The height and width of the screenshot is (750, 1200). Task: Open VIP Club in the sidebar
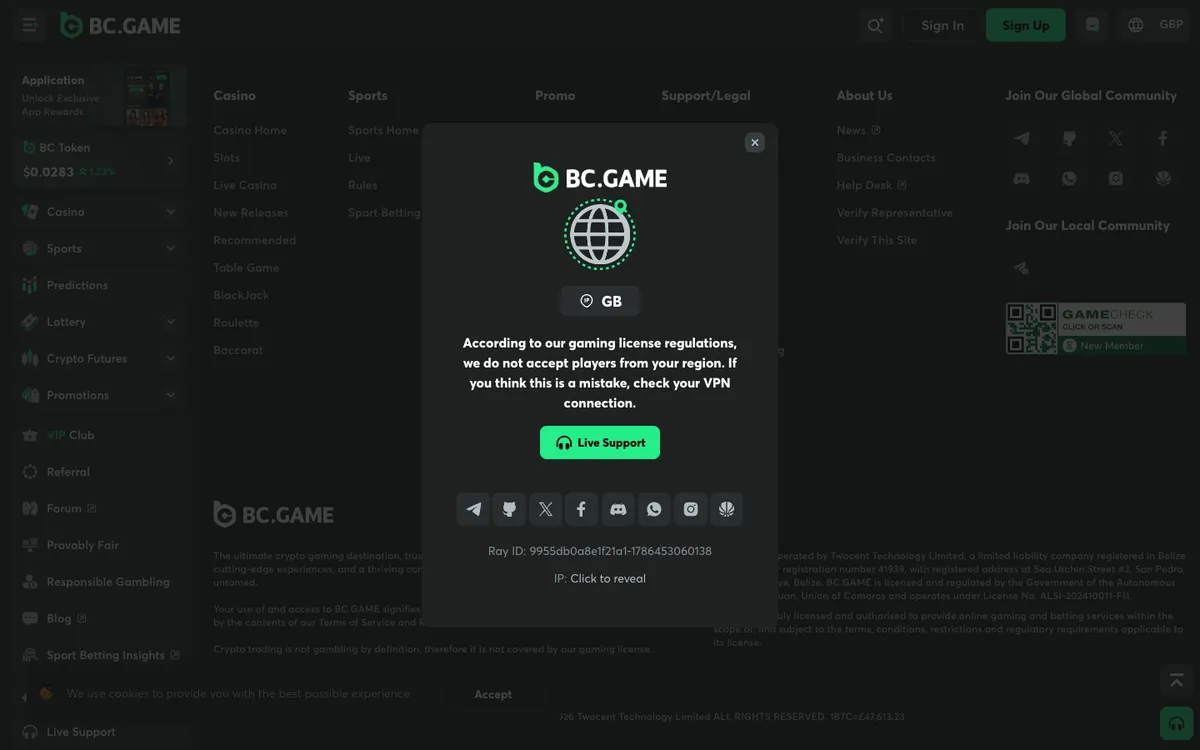coord(101,435)
